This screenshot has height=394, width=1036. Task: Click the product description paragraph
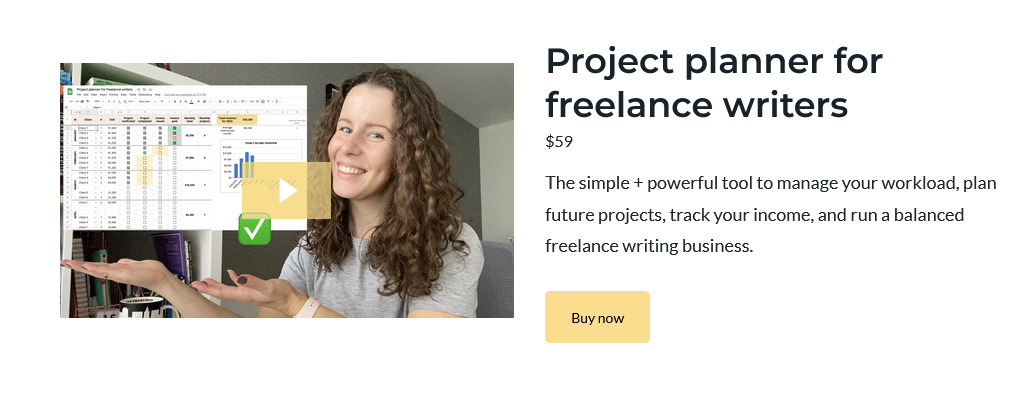pos(770,215)
